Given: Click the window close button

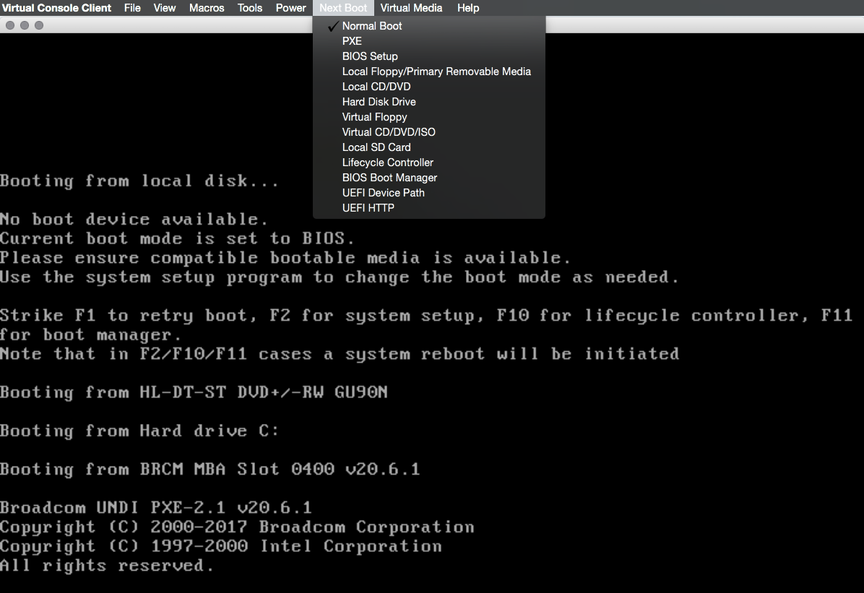Looking at the screenshot, I should click(10, 25).
